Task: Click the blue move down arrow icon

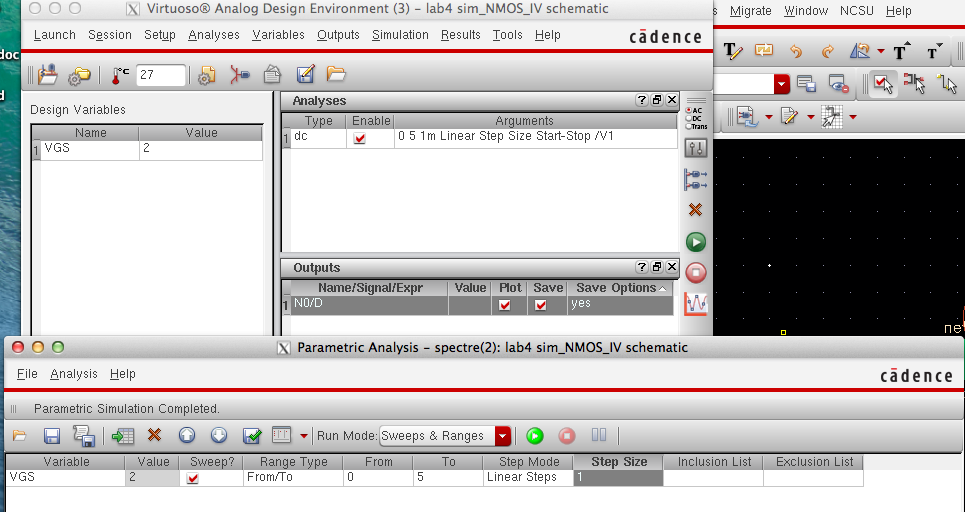Action: coord(219,436)
